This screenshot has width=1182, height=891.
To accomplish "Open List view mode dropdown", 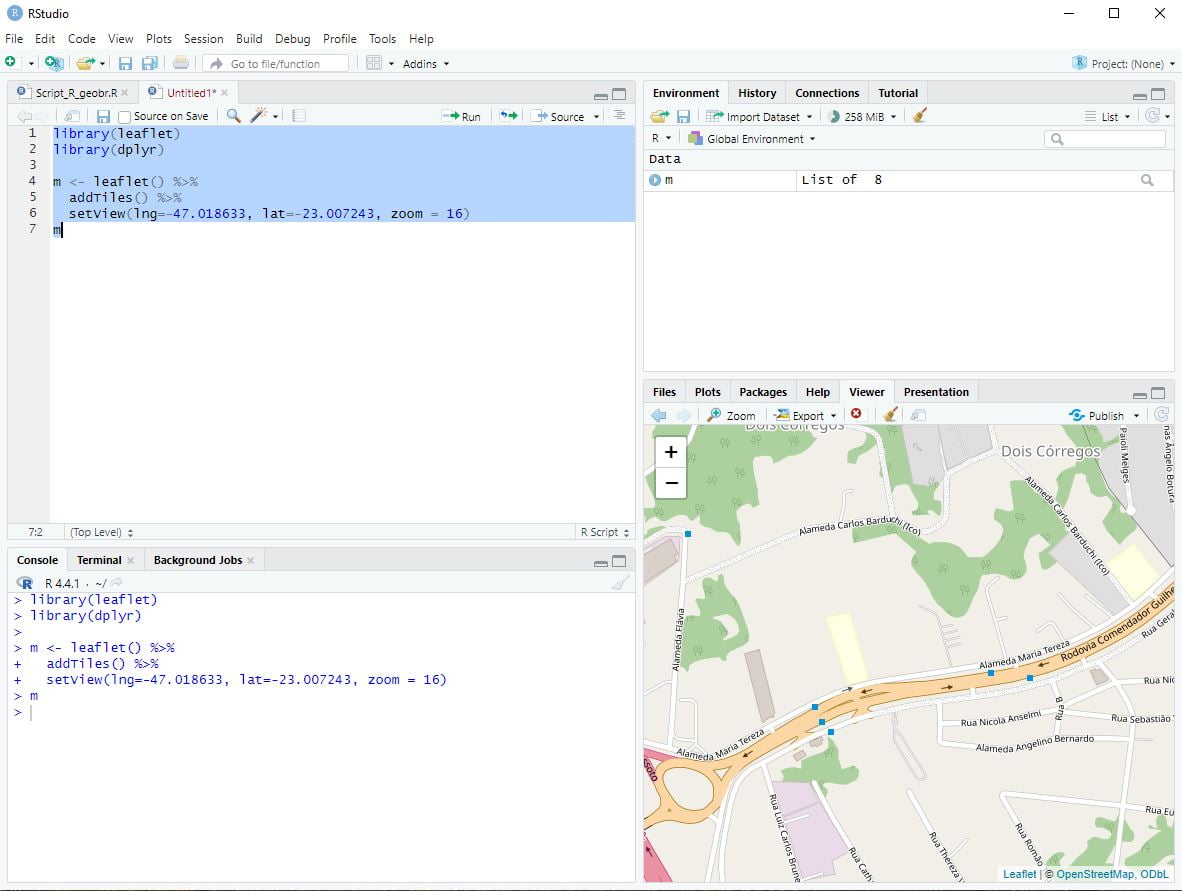I will (x=1107, y=117).
